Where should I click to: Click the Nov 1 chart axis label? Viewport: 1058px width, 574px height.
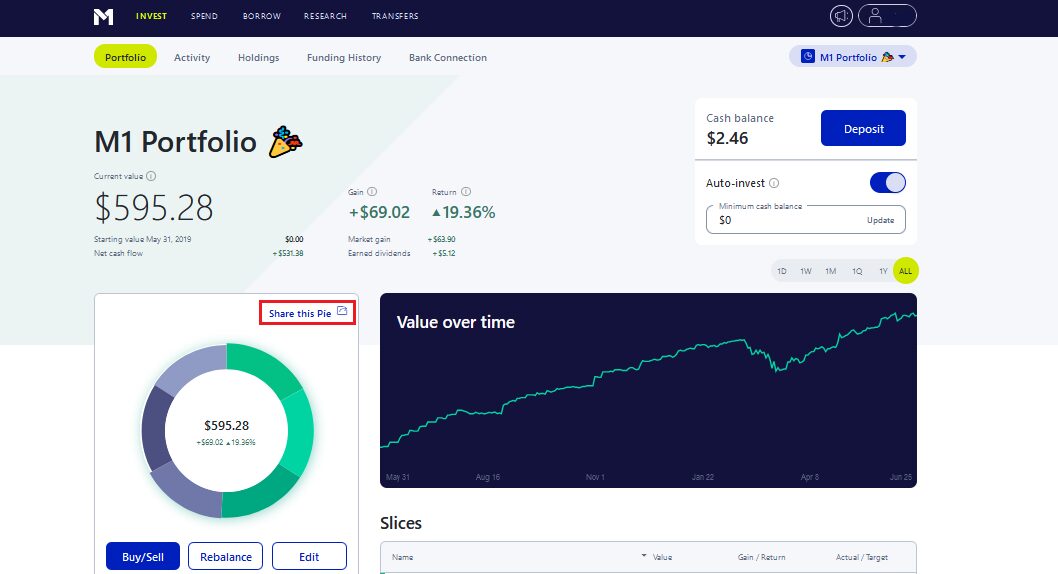tap(595, 477)
